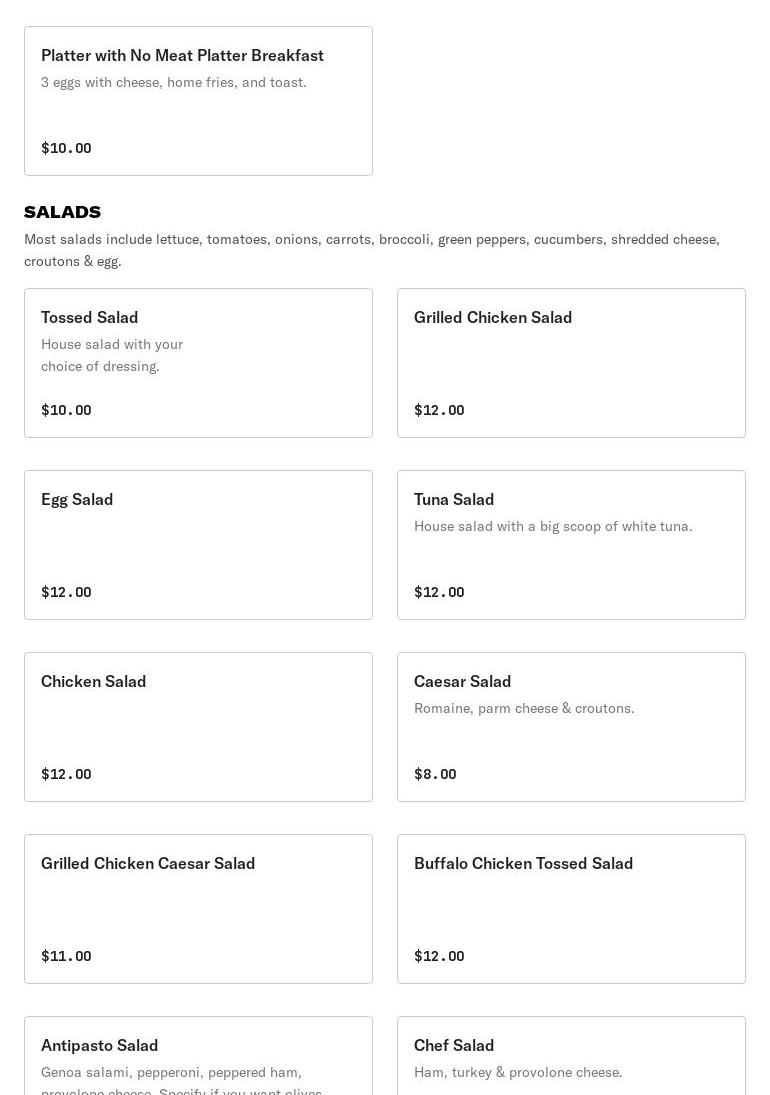
Task: Click the $8.00 price on Caesar Salad
Action: pos(435,774)
